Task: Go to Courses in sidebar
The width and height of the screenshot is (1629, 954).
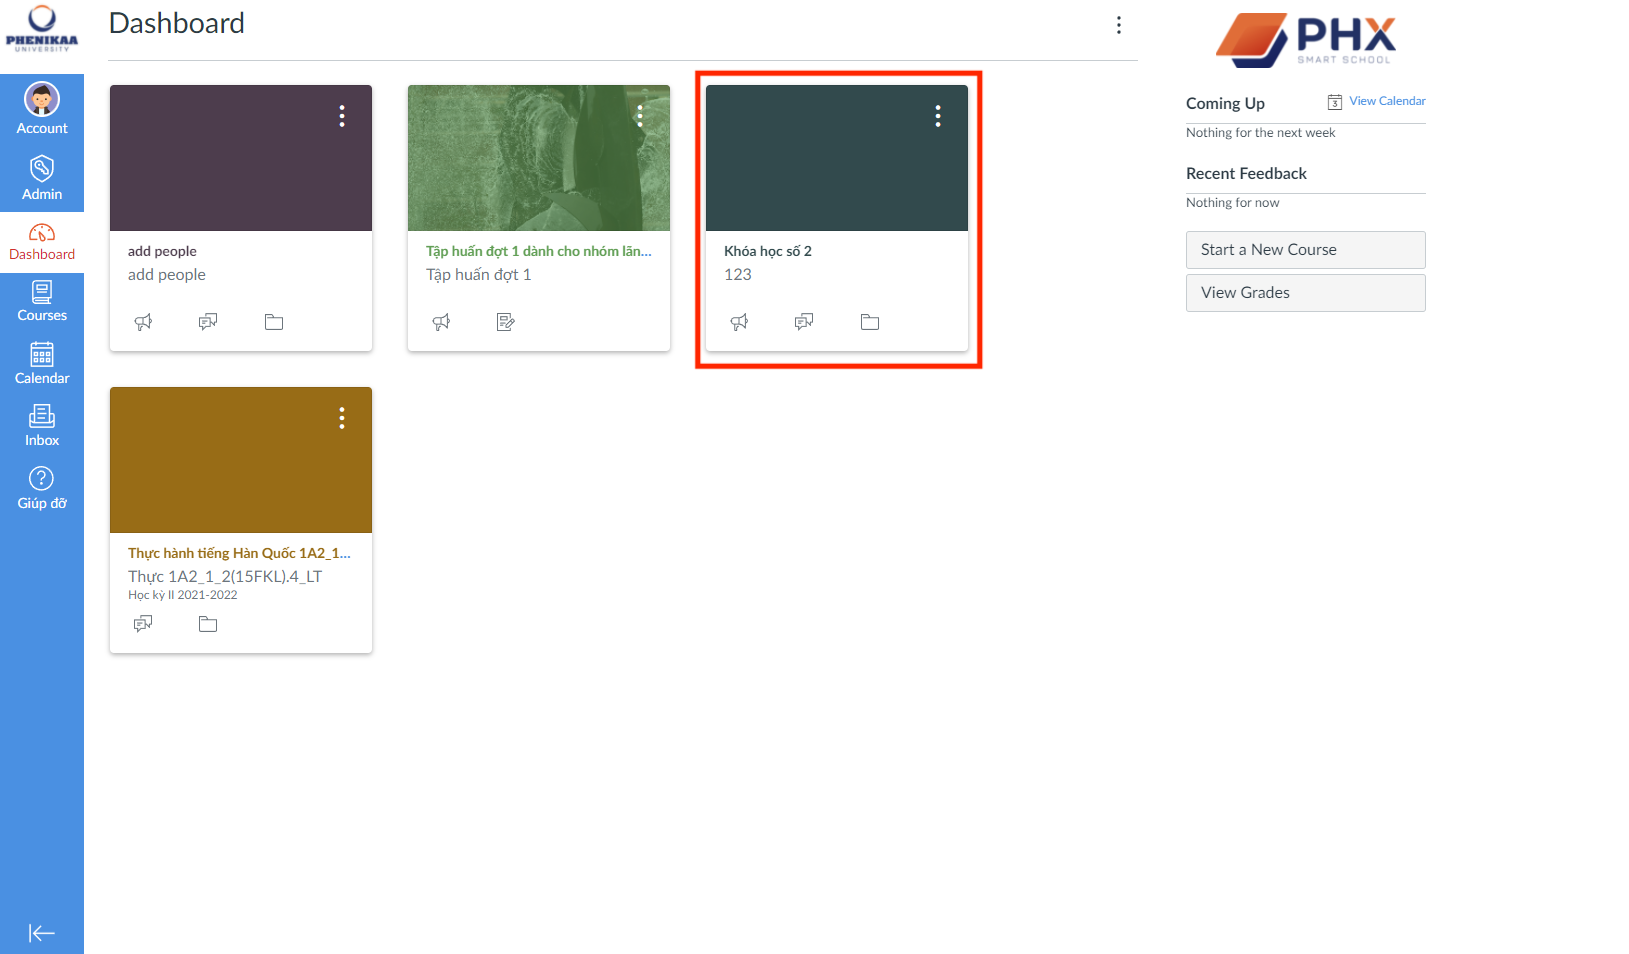Action: pyautogui.click(x=42, y=300)
